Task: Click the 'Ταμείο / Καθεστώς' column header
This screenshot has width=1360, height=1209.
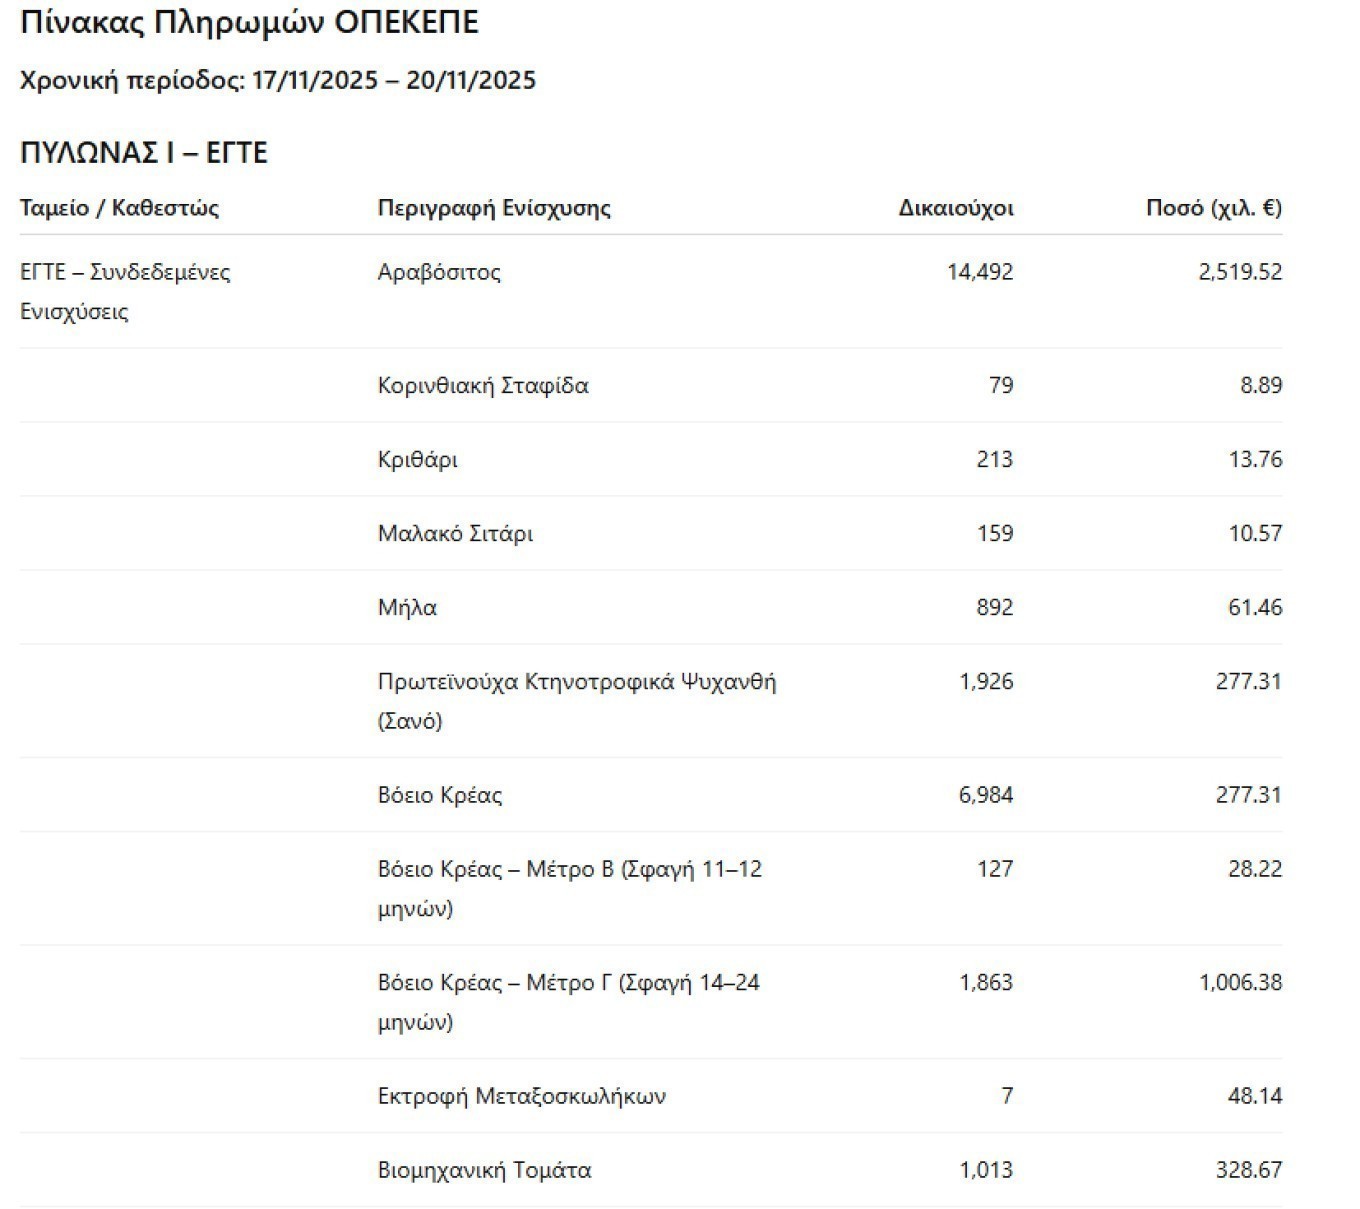Action: tap(119, 208)
